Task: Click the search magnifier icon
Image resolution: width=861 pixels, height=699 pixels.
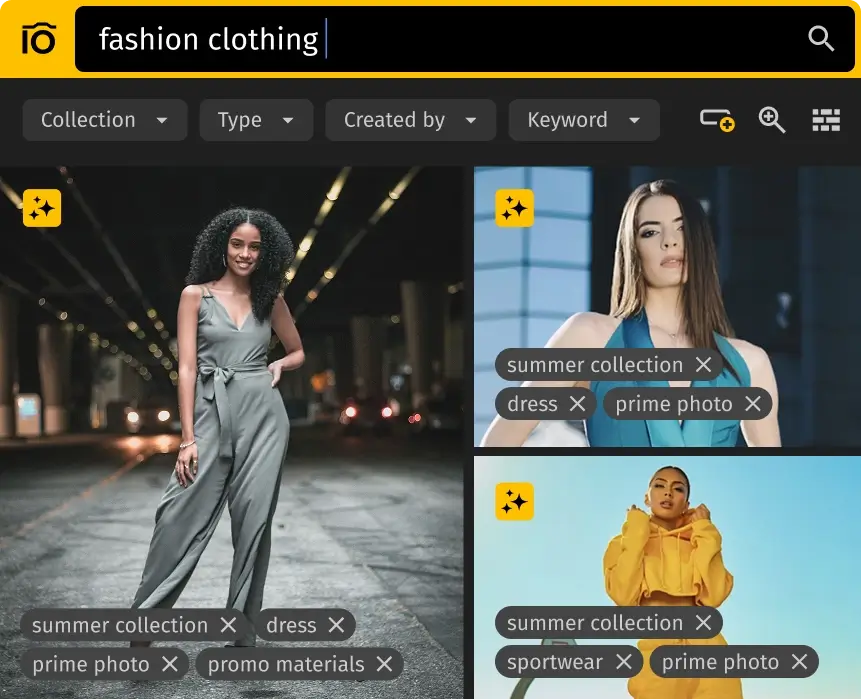Action: [821, 39]
